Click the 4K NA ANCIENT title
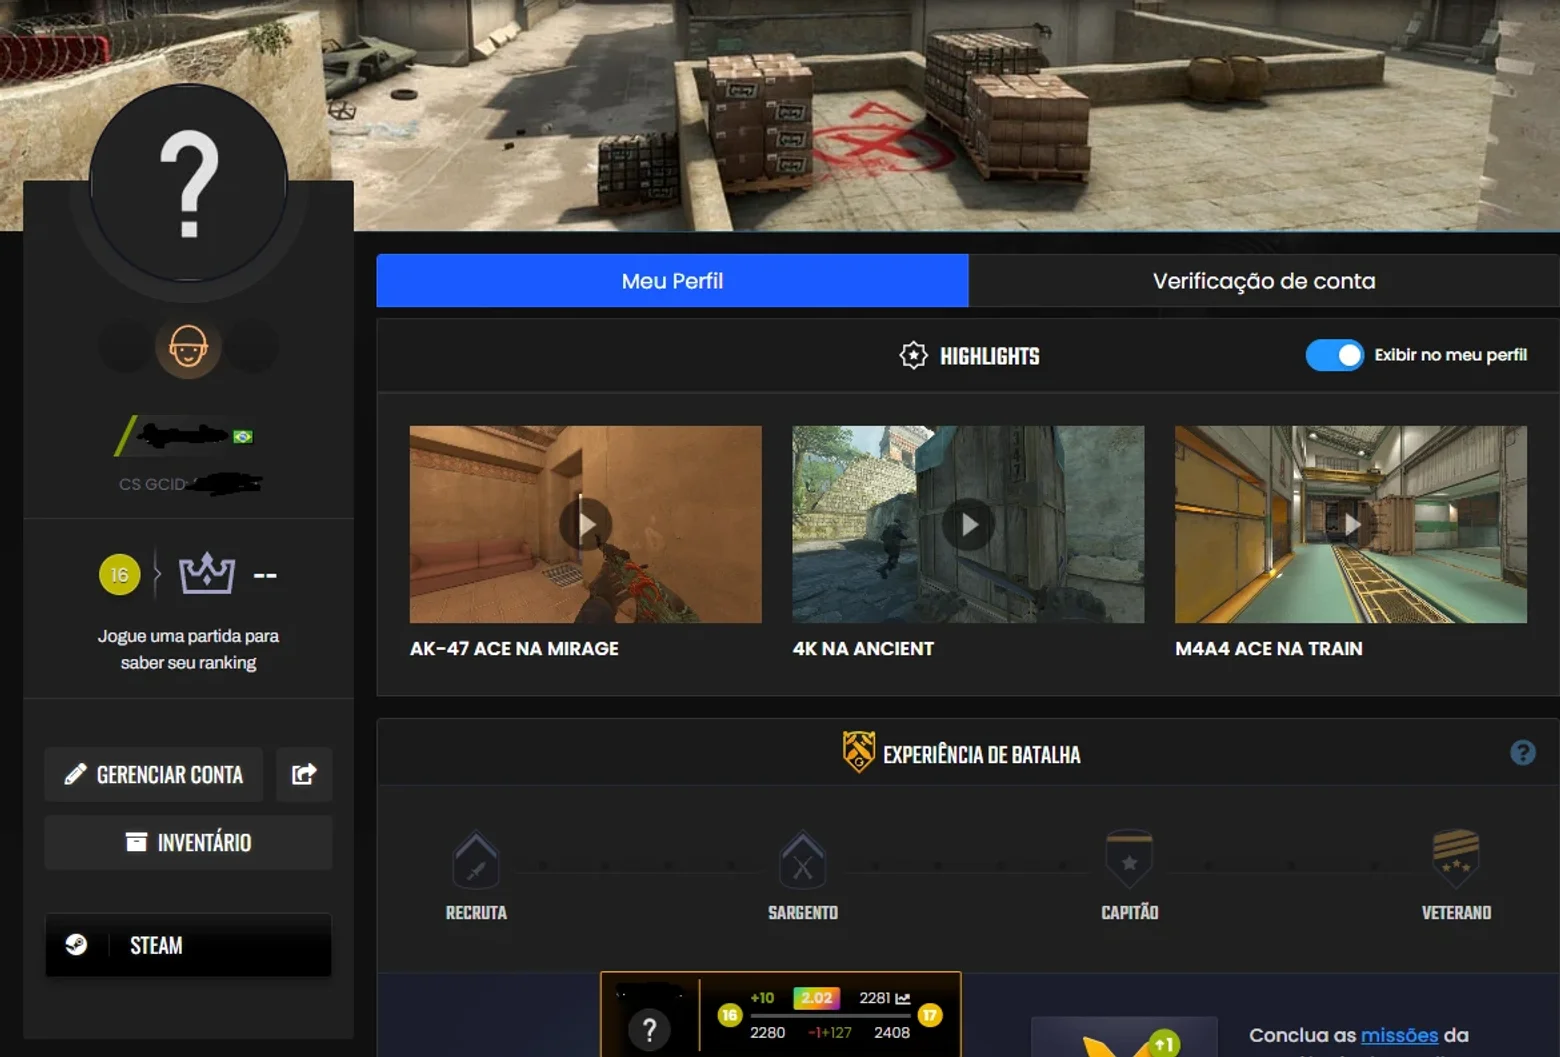This screenshot has height=1057, width=1560. click(x=863, y=649)
